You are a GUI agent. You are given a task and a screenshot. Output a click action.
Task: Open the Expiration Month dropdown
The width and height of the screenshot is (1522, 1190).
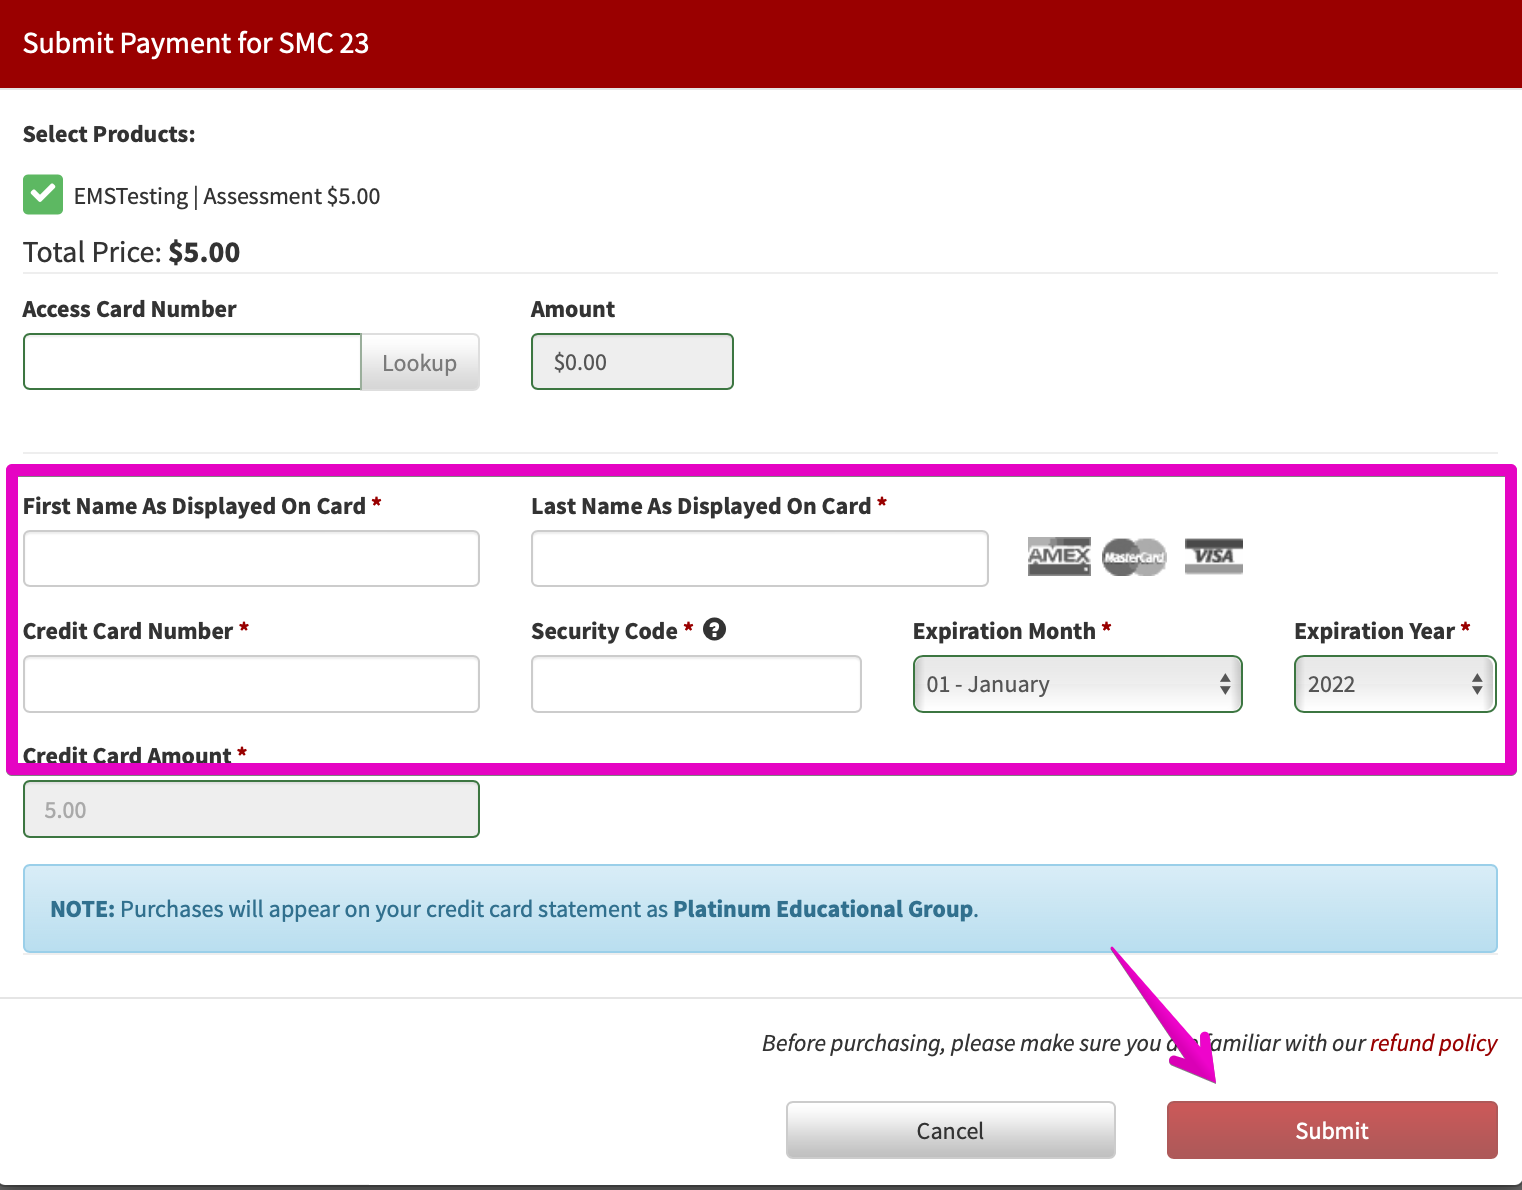click(x=1077, y=684)
